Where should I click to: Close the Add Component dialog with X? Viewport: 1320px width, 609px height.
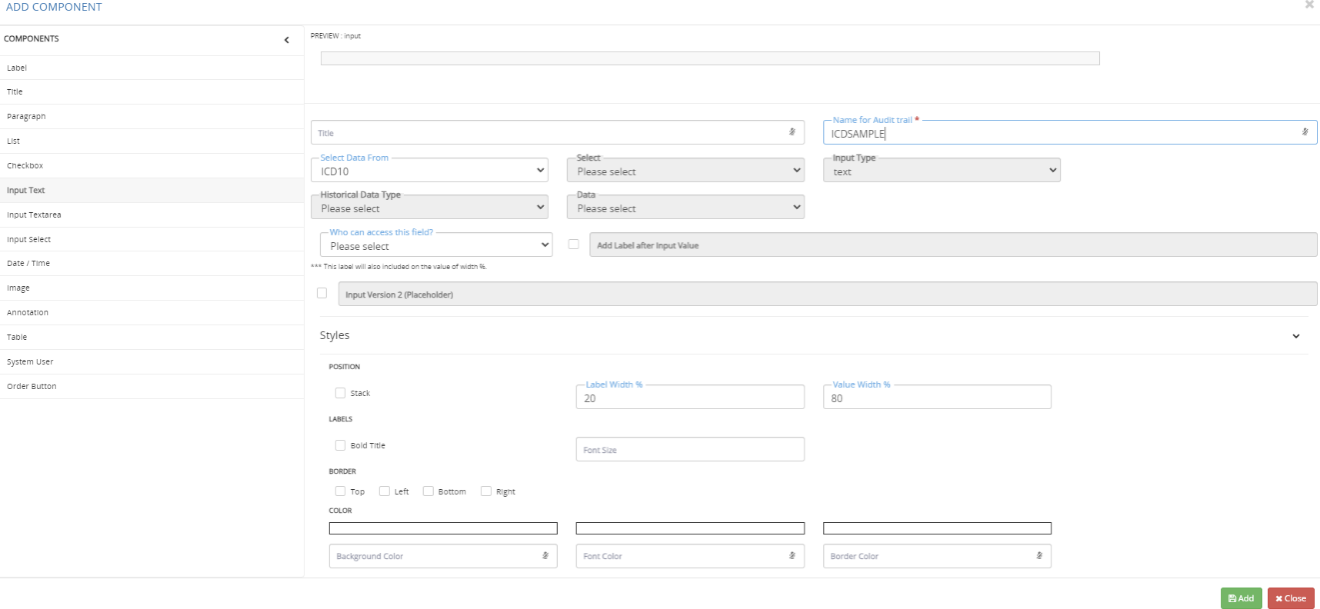[1309, 5]
